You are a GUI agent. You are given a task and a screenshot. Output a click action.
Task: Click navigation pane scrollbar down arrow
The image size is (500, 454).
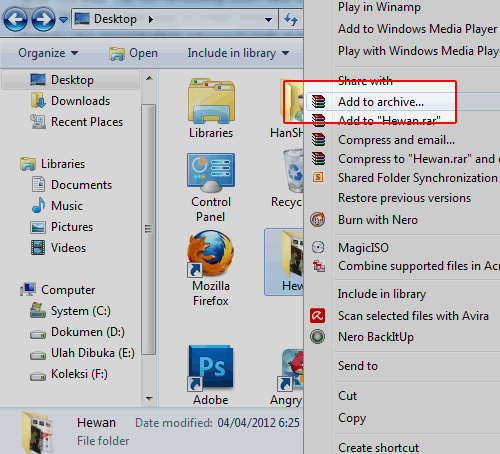coord(149,399)
